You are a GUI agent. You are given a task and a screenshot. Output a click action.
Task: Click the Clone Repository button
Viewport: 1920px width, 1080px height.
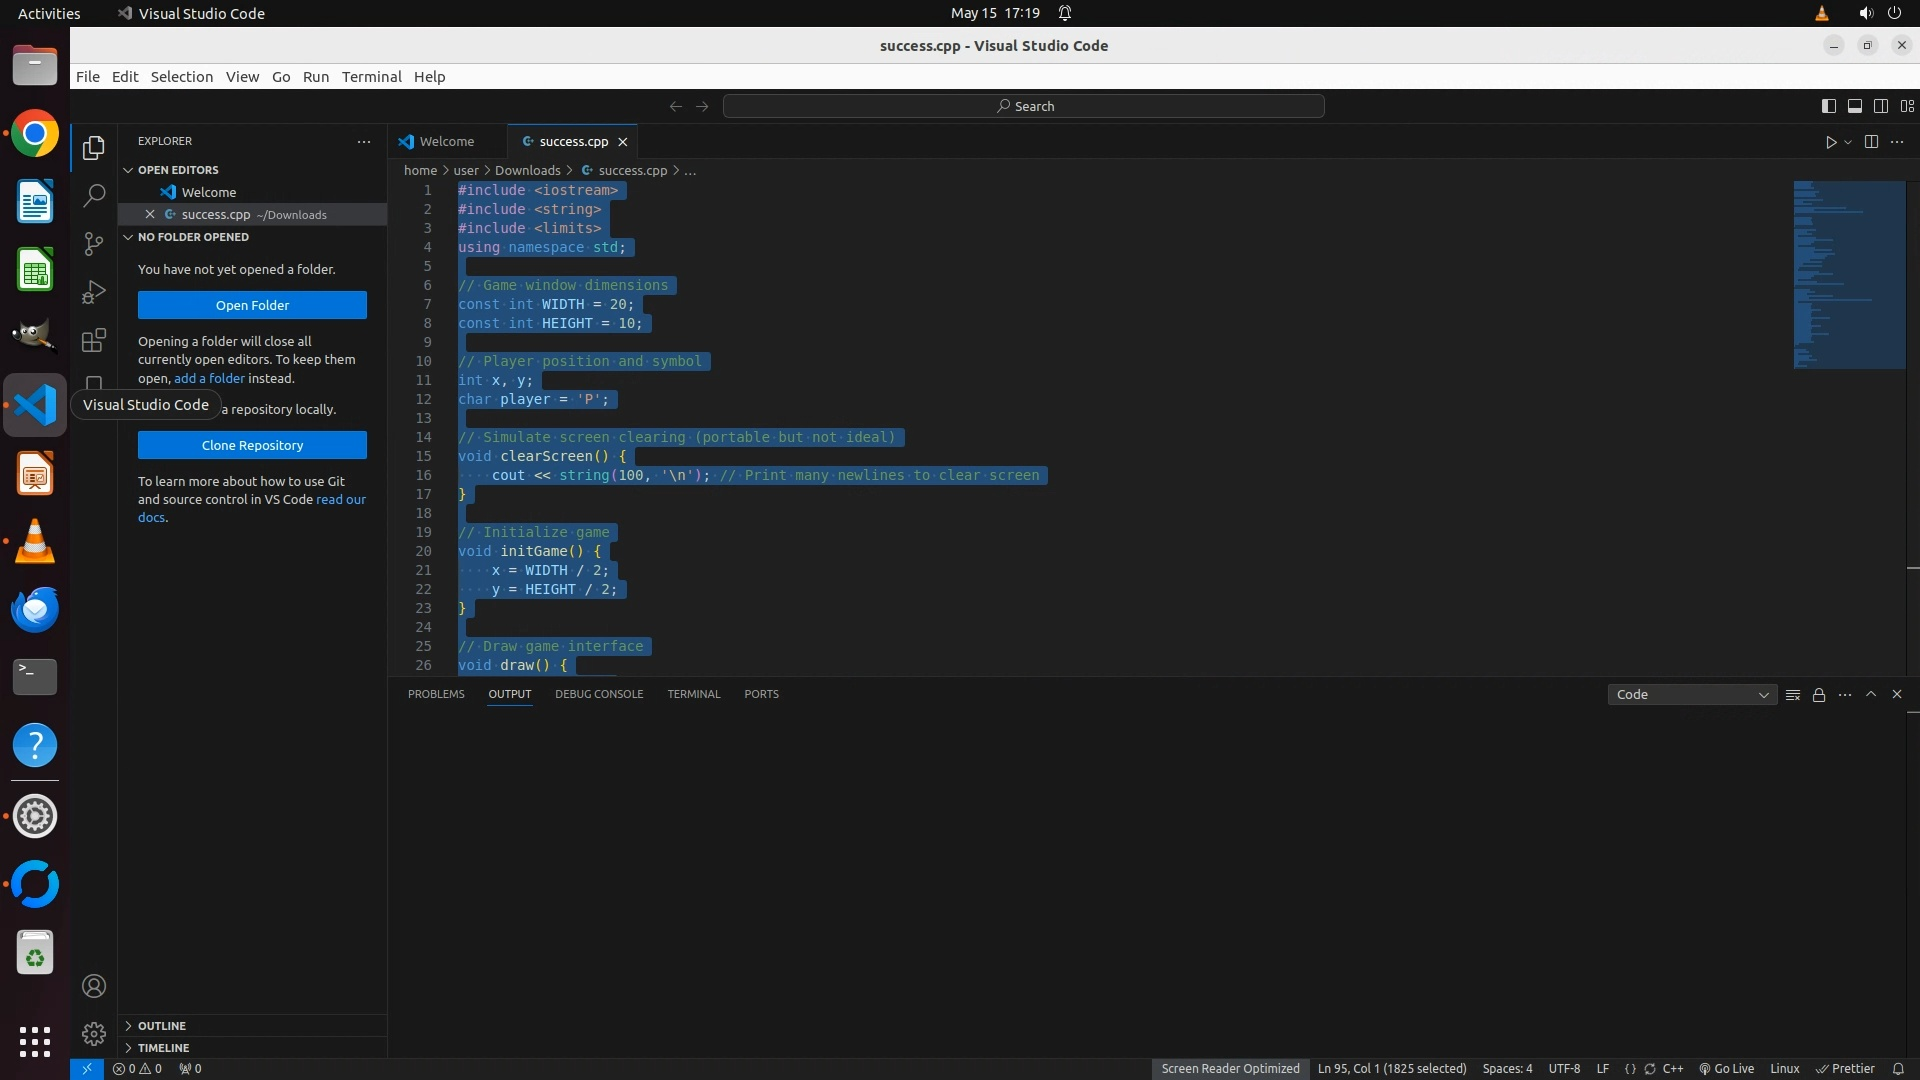click(252, 445)
